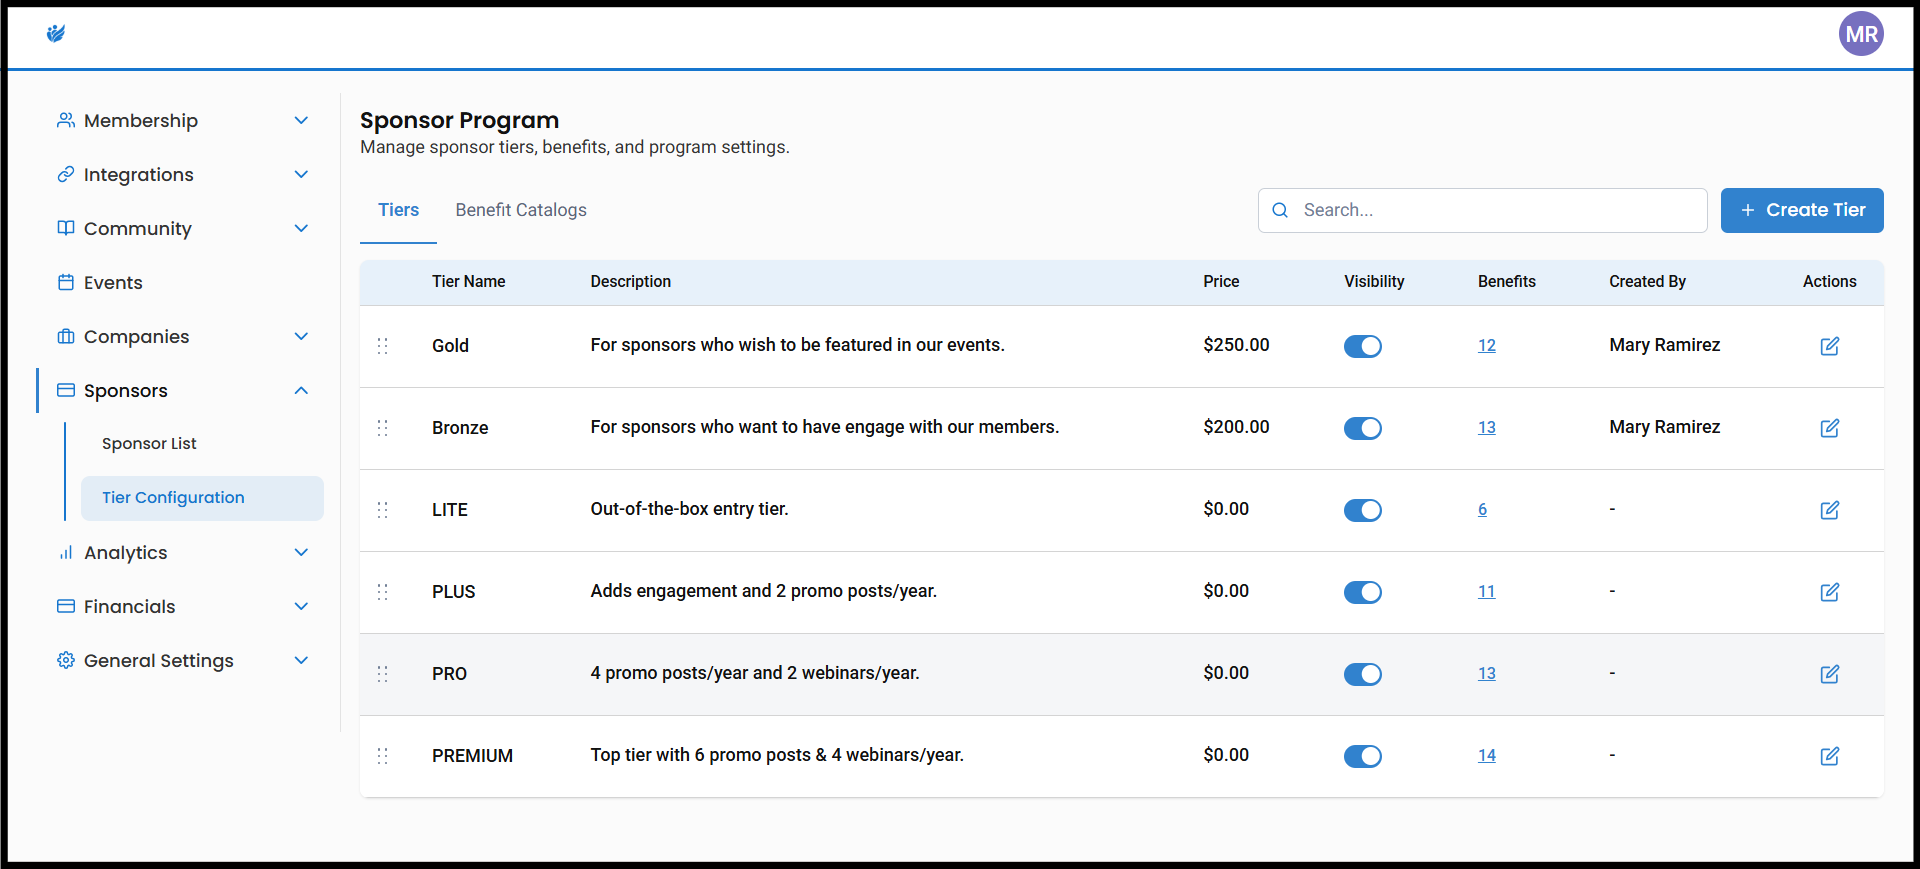
Task: Expand the General Settings menu chevron
Action: click(301, 661)
